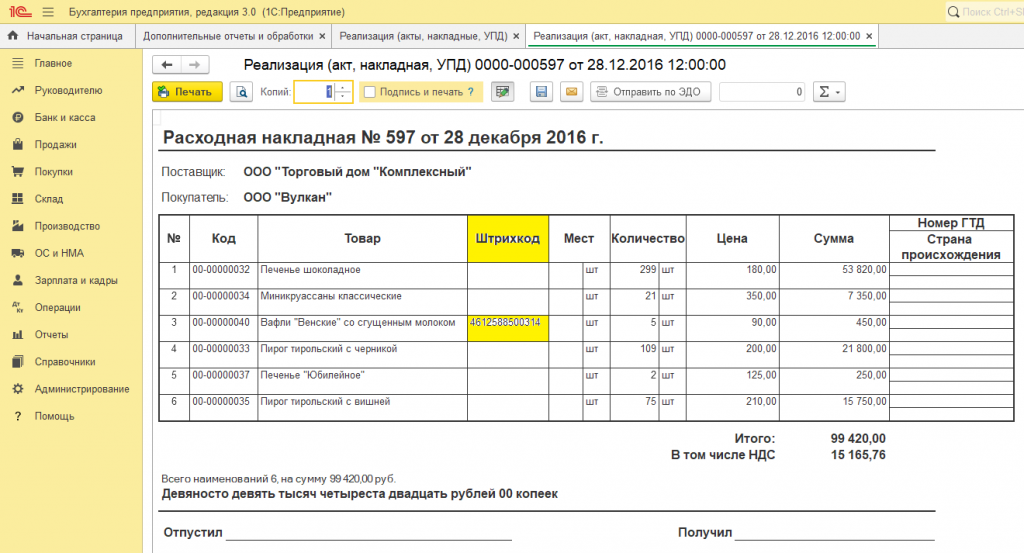Viewport: 1024px width, 553px height.
Task: Select the cell Печенье шоколадное
Action: pos(362,276)
